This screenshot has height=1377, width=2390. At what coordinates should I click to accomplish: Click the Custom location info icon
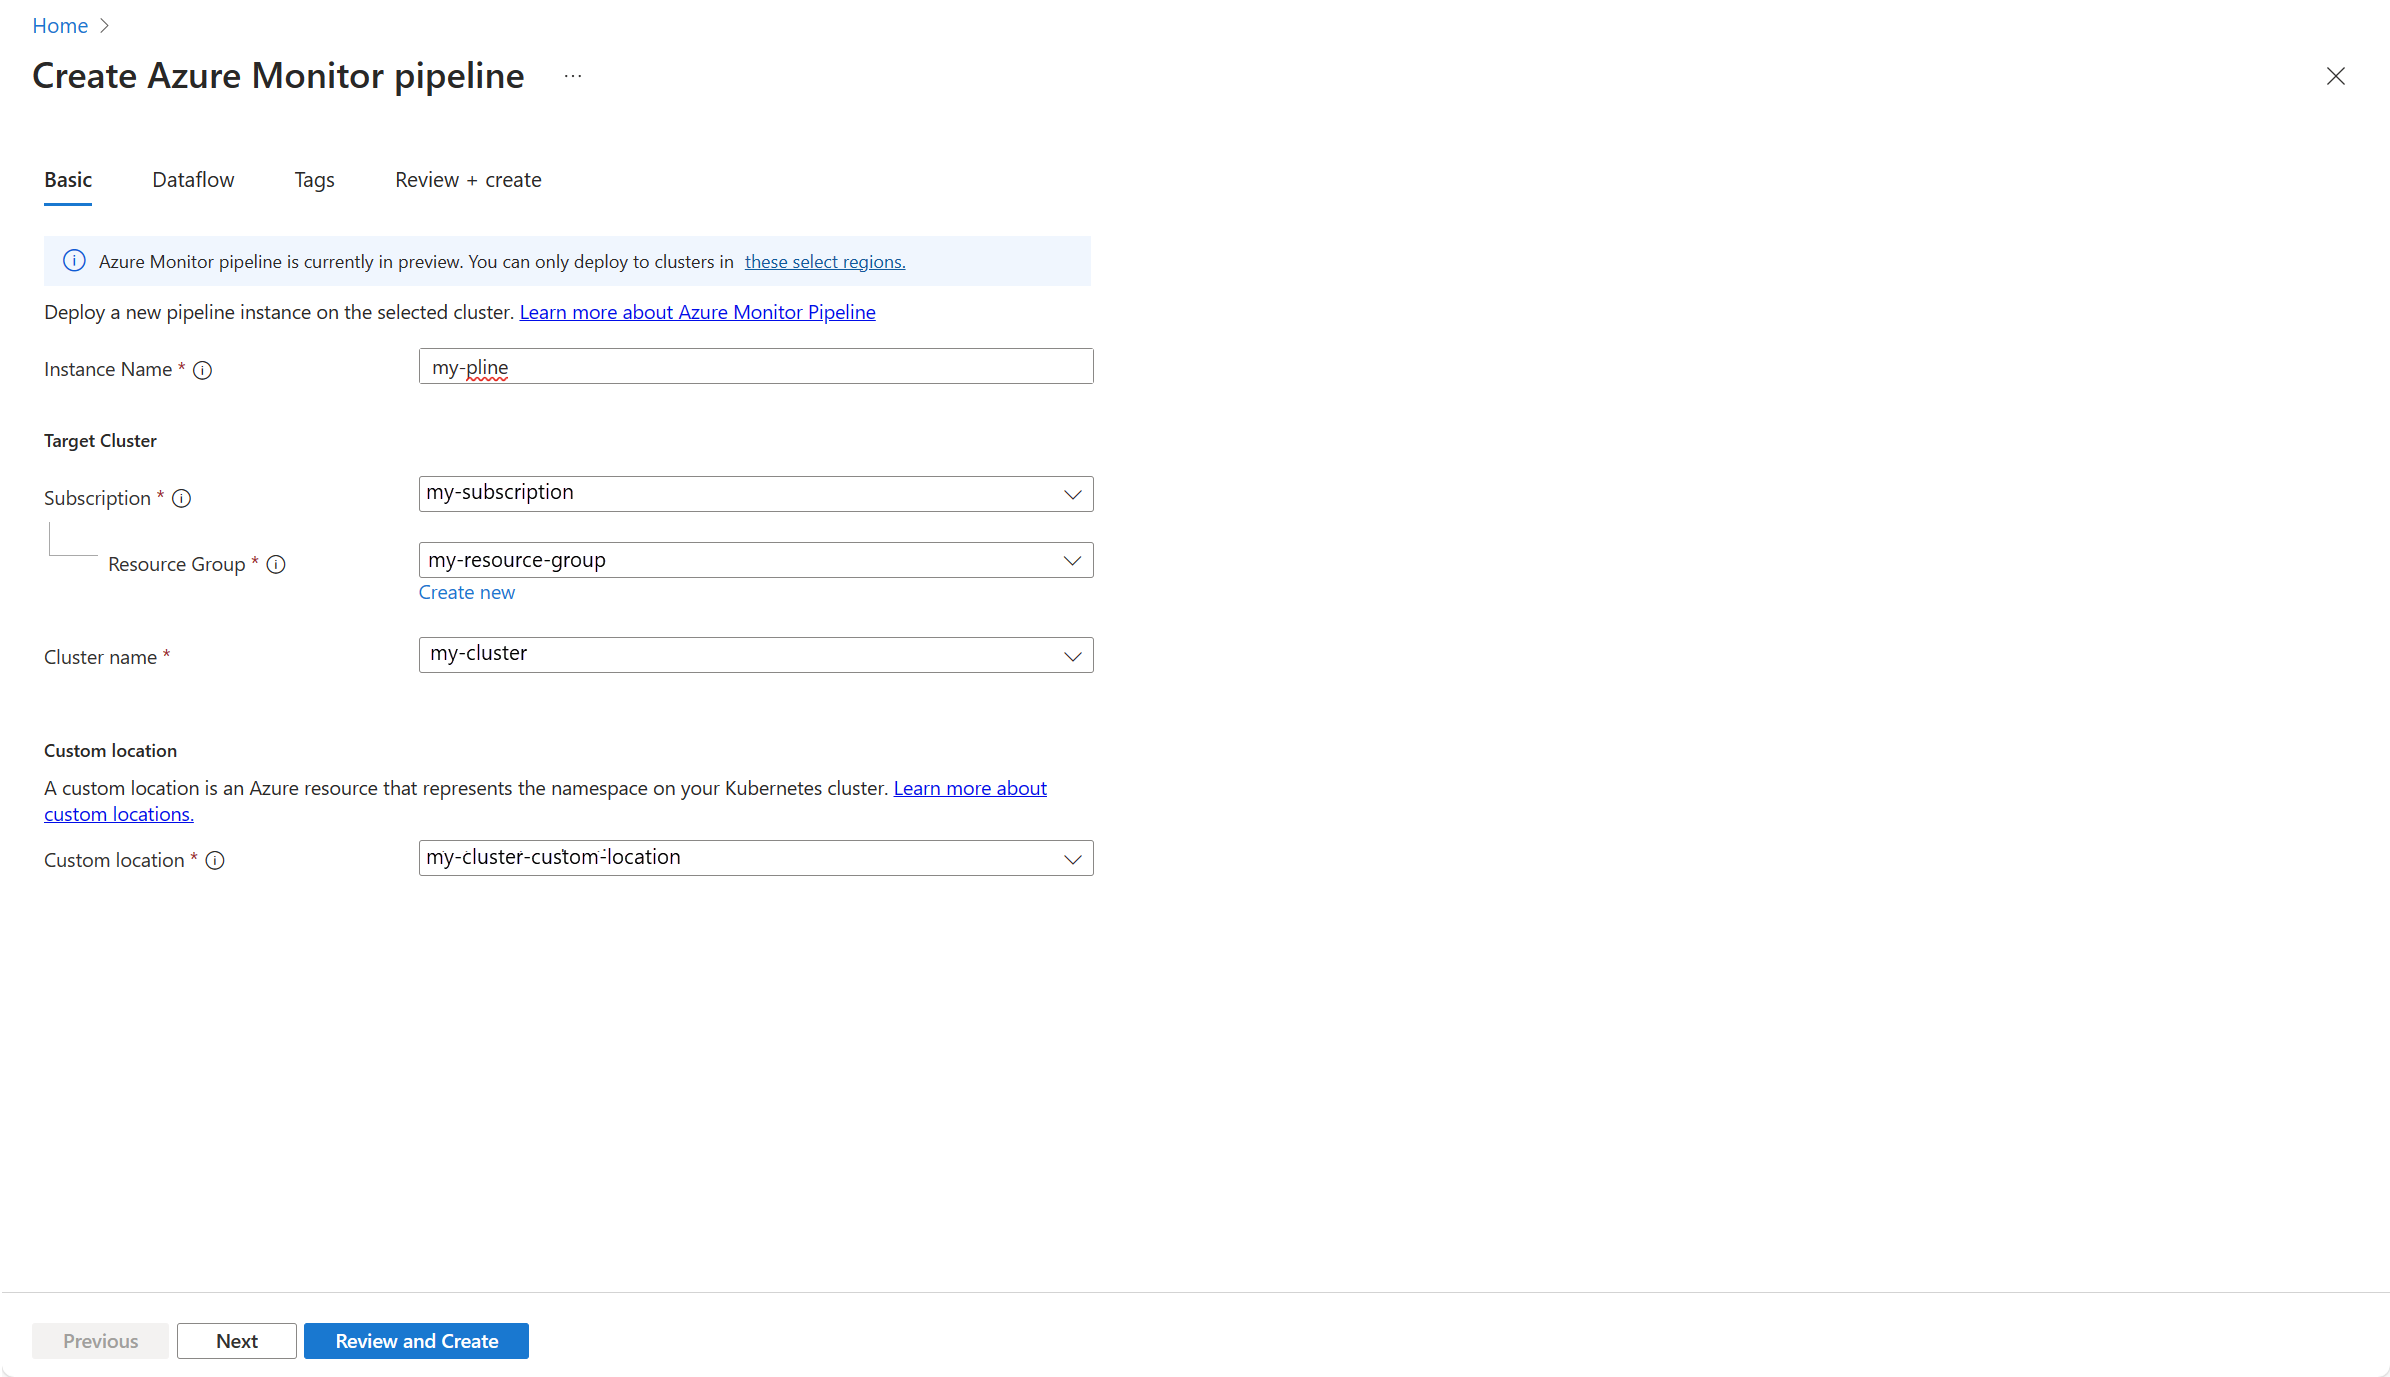click(215, 860)
